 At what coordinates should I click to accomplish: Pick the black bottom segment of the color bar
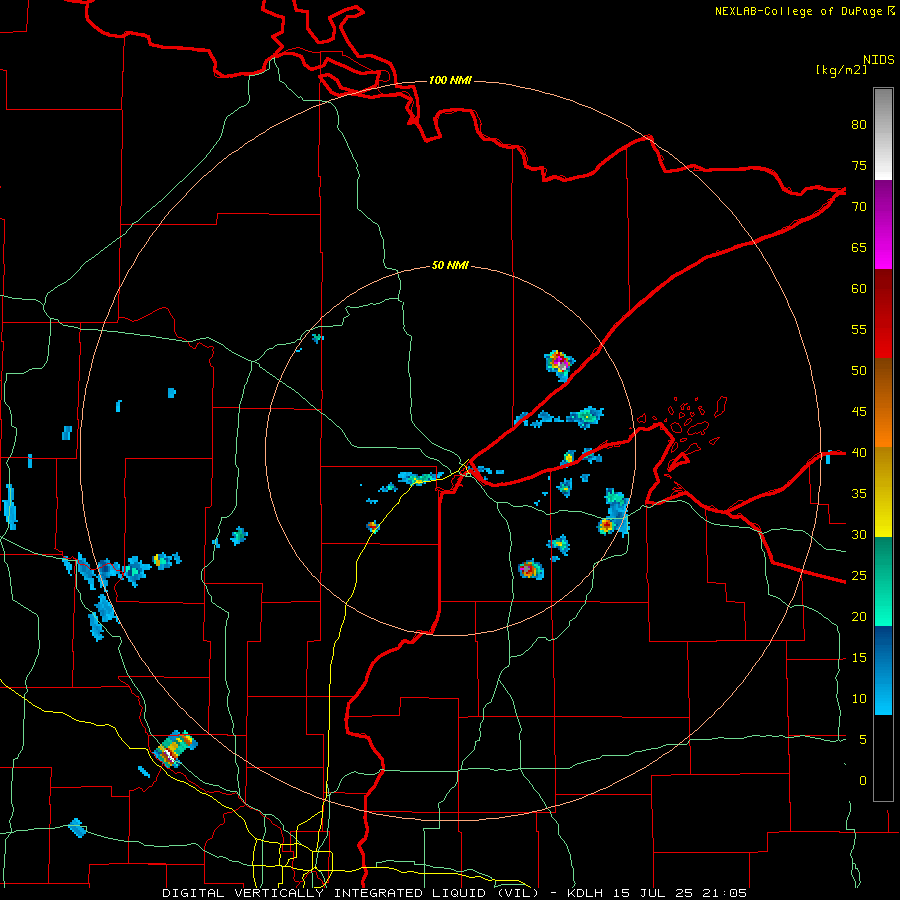[x=883, y=757]
